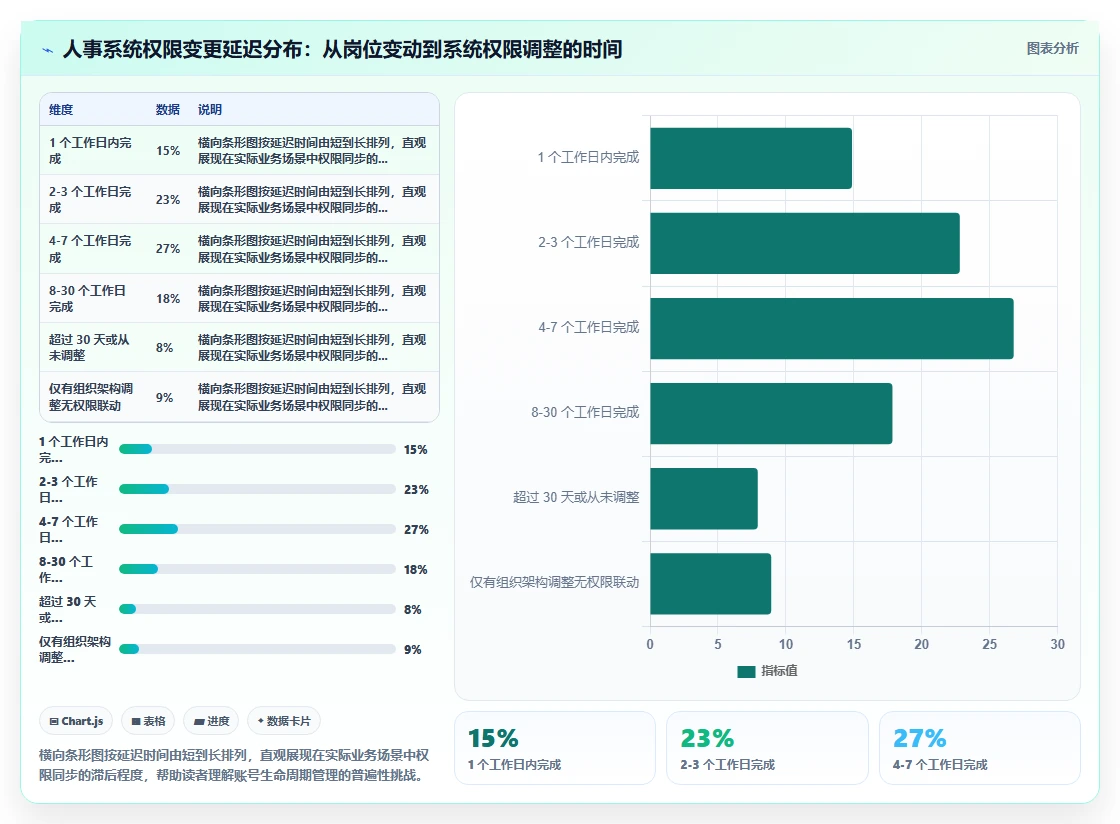
Task: Click the 维度 column header
Action: tap(61, 109)
